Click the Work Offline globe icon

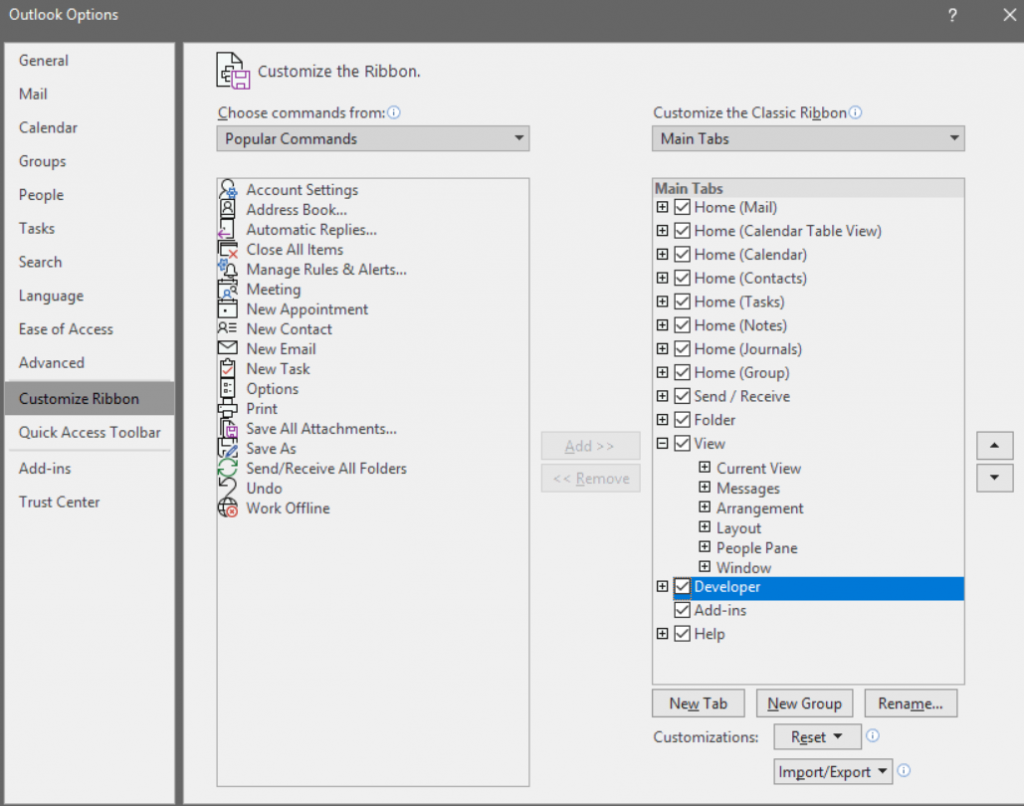coord(227,508)
